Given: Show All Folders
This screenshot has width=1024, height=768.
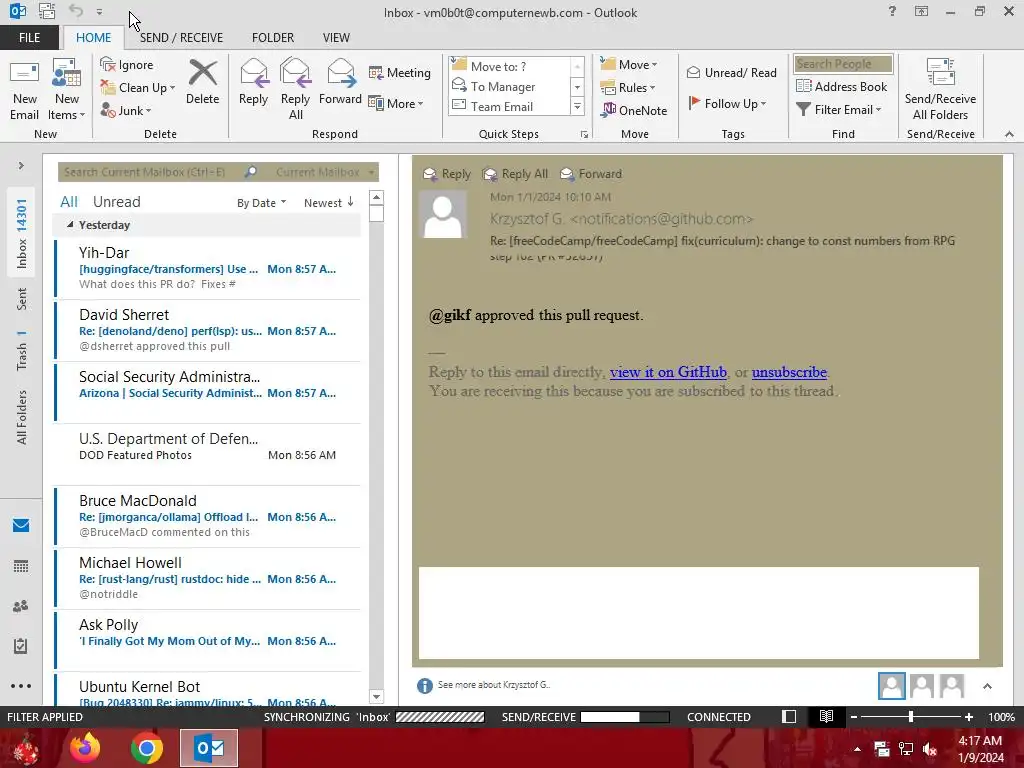Looking at the screenshot, I should pyautogui.click(x=22, y=418).
